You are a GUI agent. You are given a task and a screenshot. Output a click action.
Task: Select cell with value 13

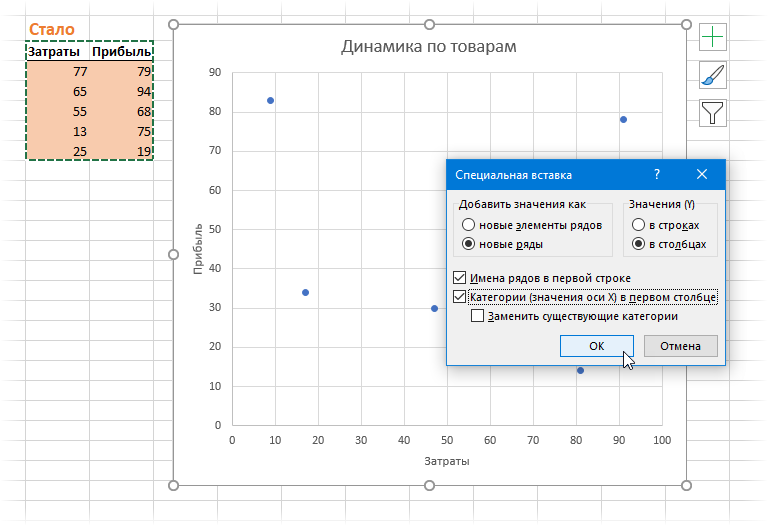pyautogui.click(x=58, y=132)
